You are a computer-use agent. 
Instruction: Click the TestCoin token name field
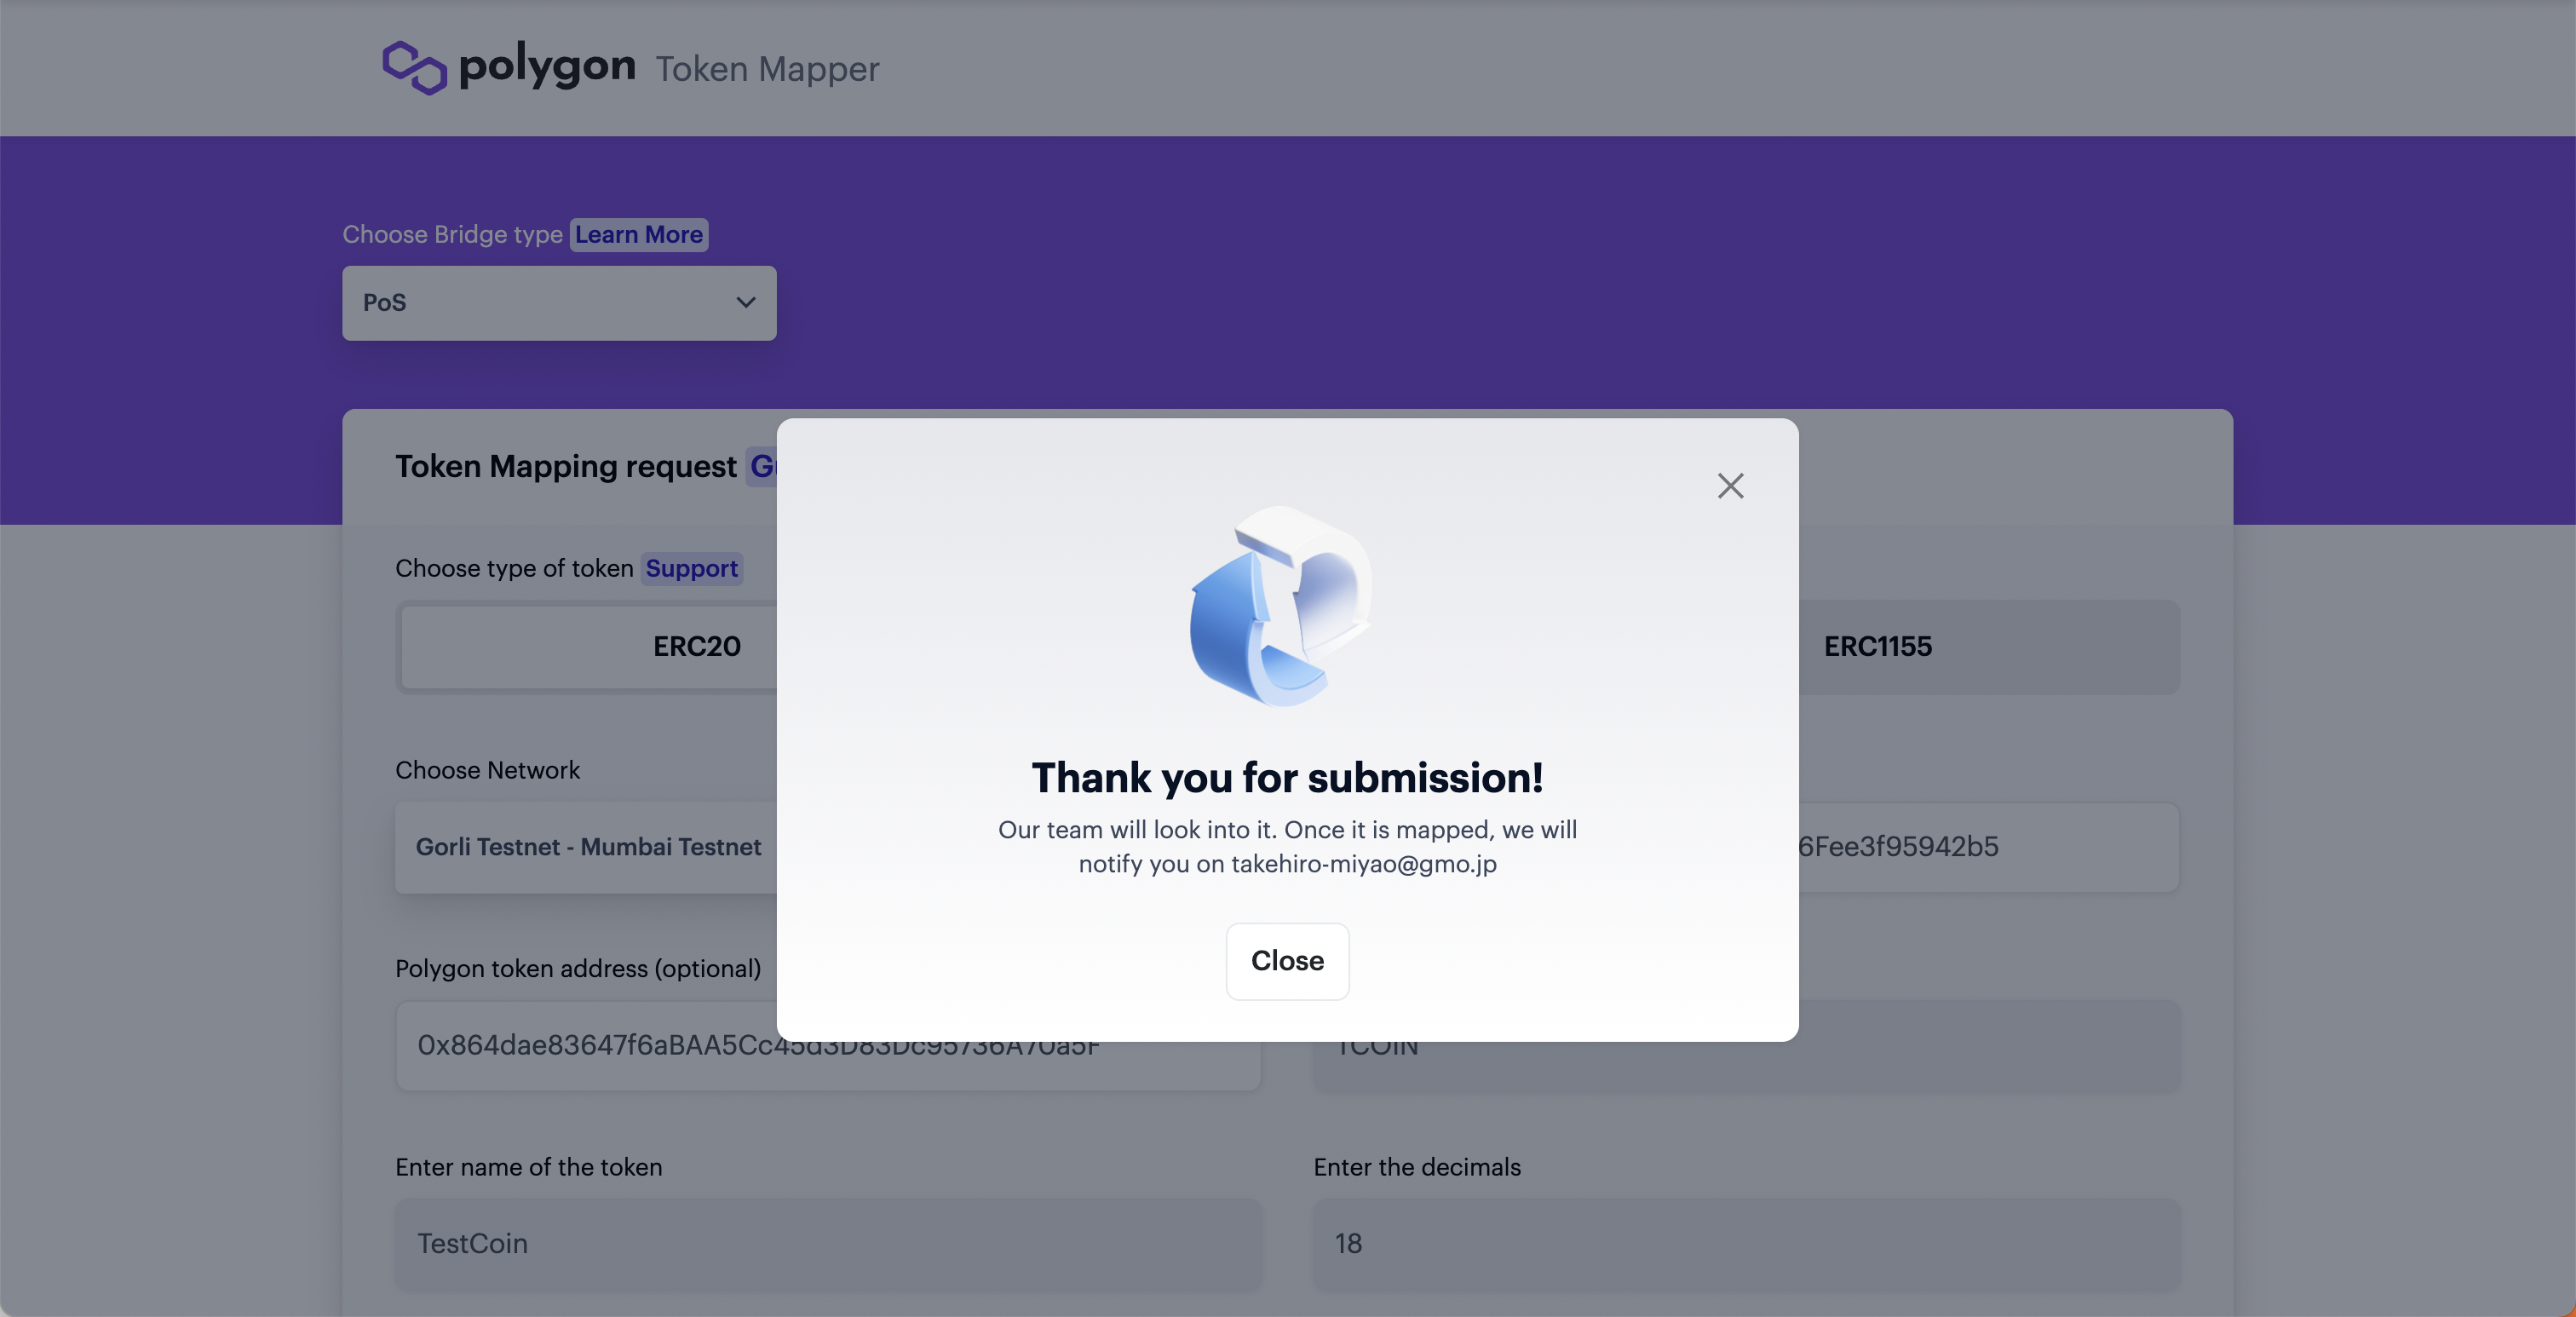pyautogui.click(x=828, y=1244)
